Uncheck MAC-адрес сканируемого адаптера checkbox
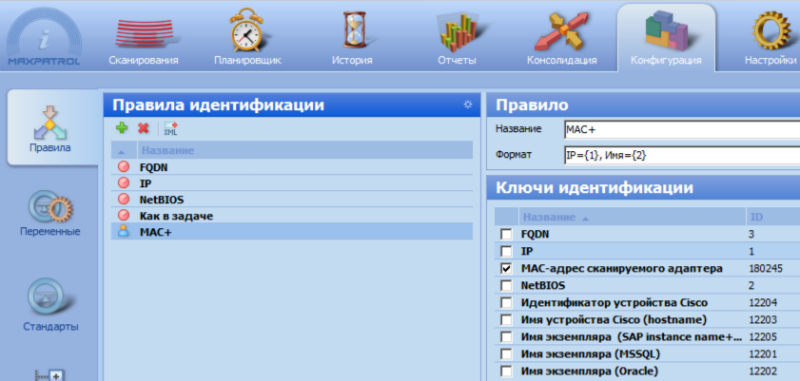800x381 pixels. 506,268
